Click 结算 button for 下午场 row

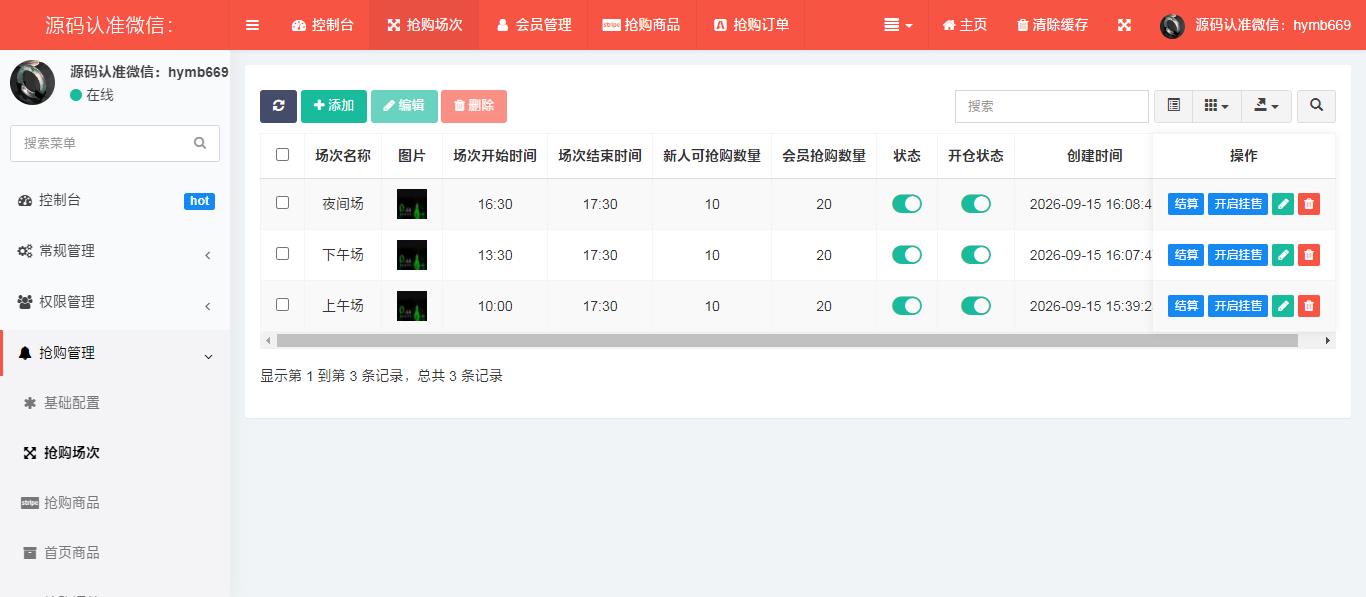coord(1186,255)
